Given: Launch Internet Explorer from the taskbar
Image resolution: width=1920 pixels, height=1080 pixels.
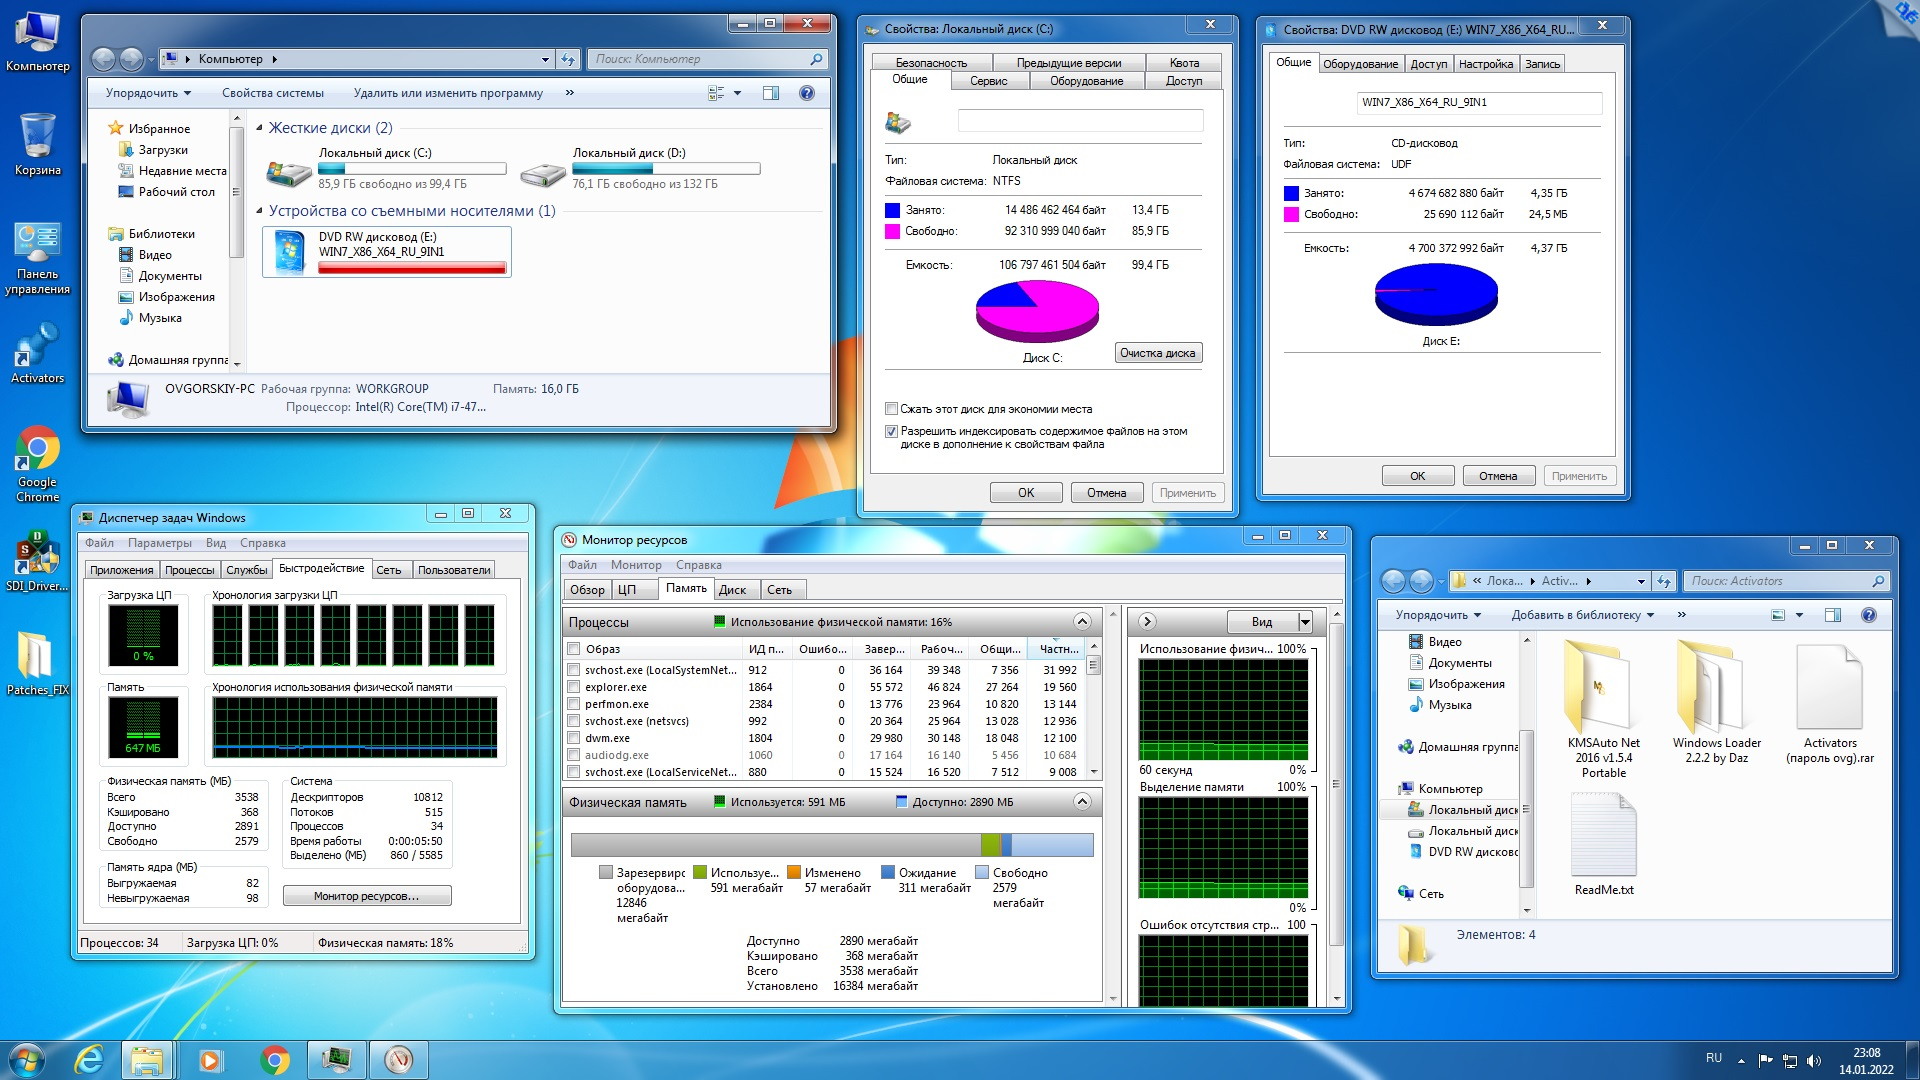Looking at the screenshot, I should [89, 1059].
